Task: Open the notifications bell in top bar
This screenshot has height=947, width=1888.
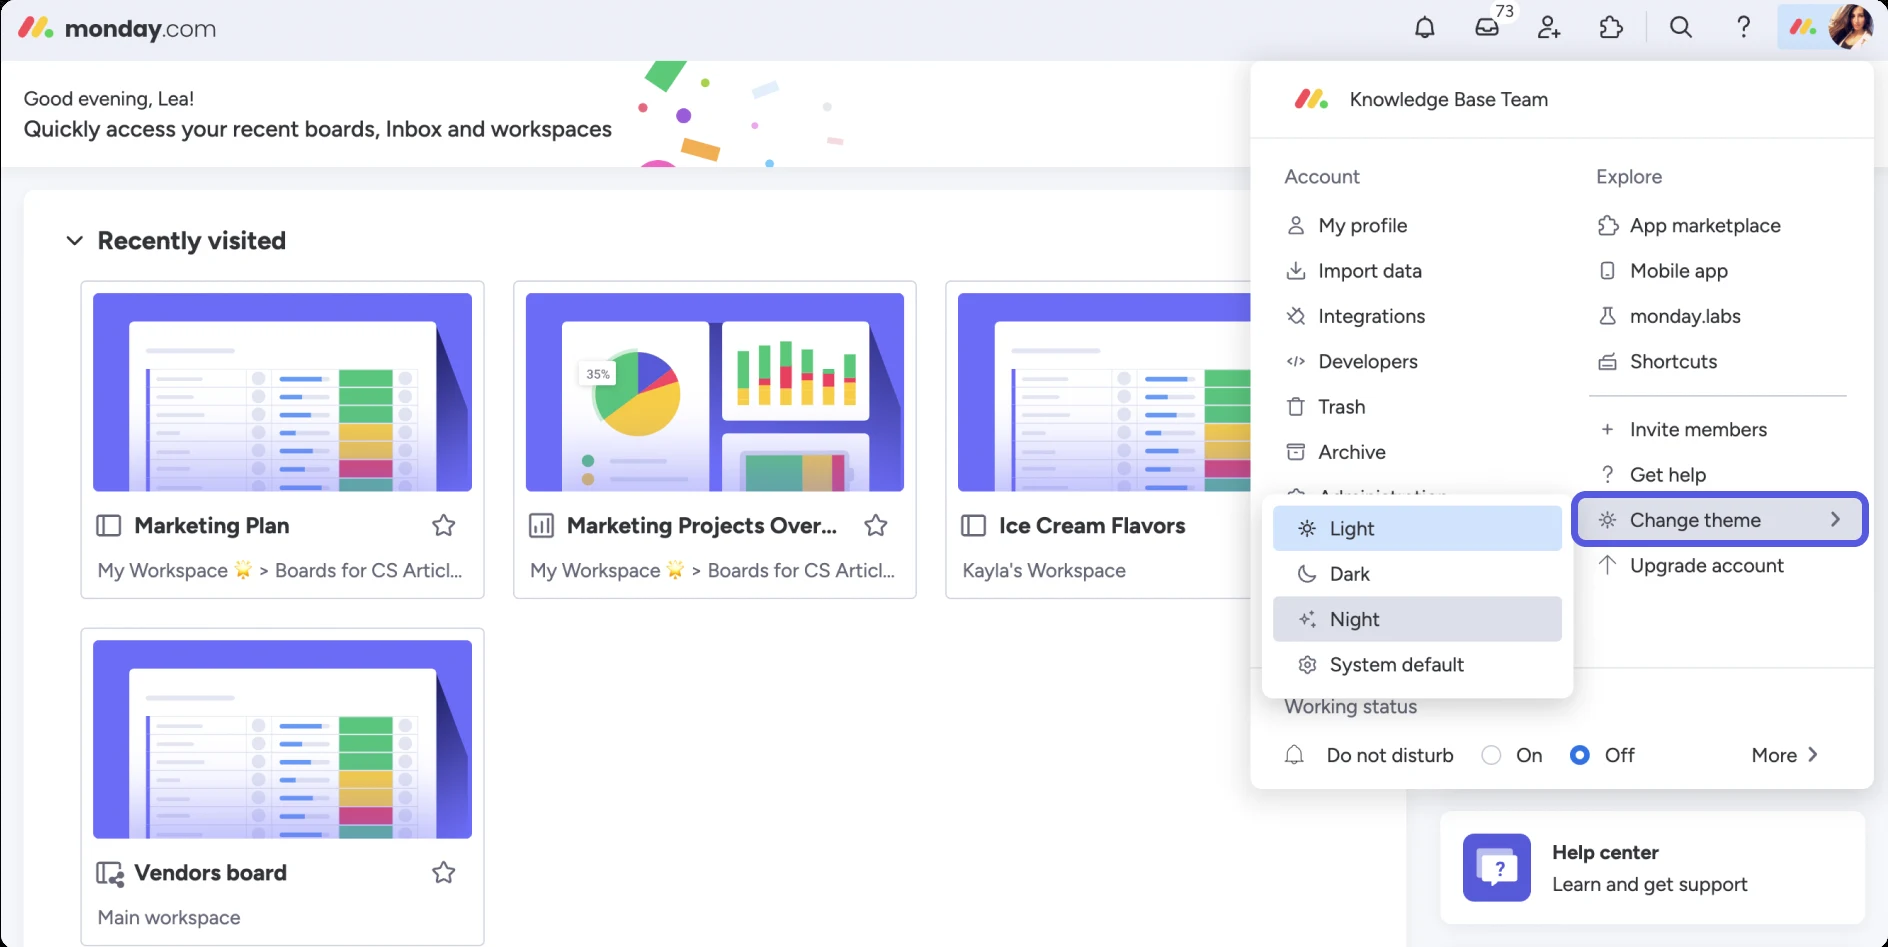Action: point(1424,27)
